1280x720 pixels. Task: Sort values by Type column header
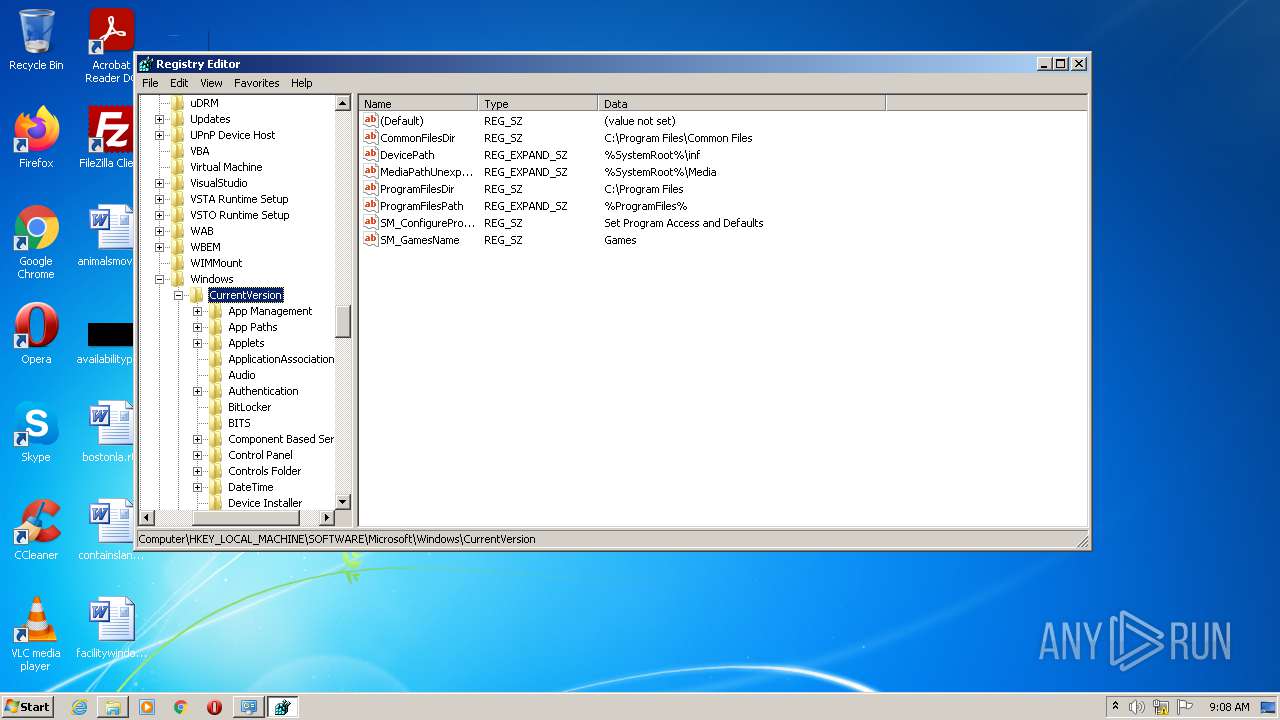(x=539, y=103)
